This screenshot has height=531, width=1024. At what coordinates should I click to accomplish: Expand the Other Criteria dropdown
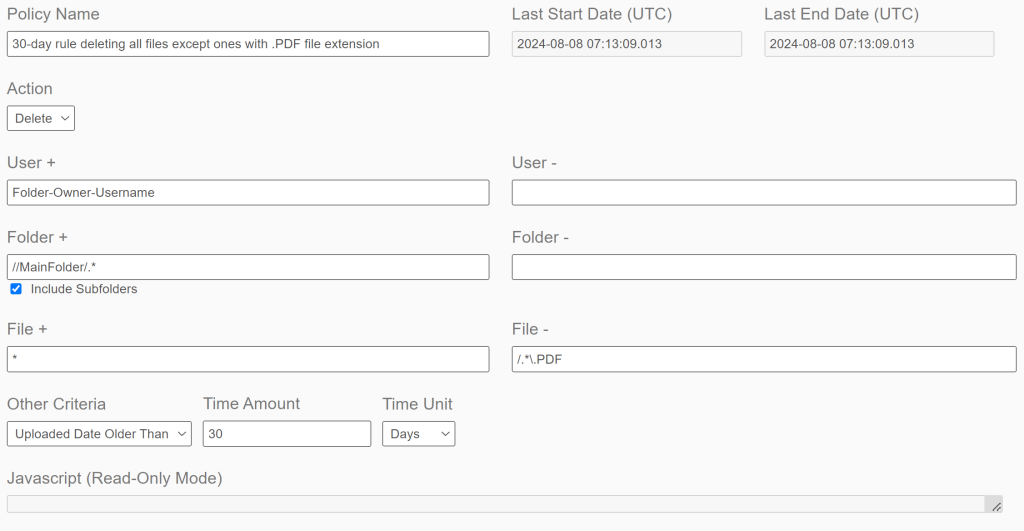pos(99,434)
